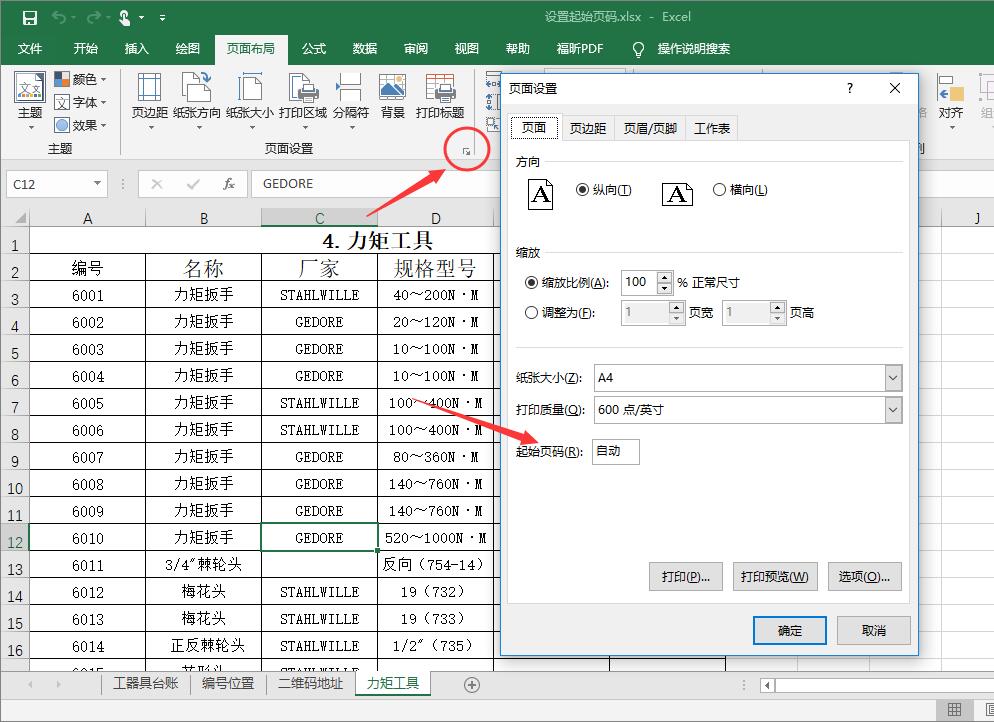Switch to the 页眉/页脚 dialog tab
994x722 pixels.
651,128
